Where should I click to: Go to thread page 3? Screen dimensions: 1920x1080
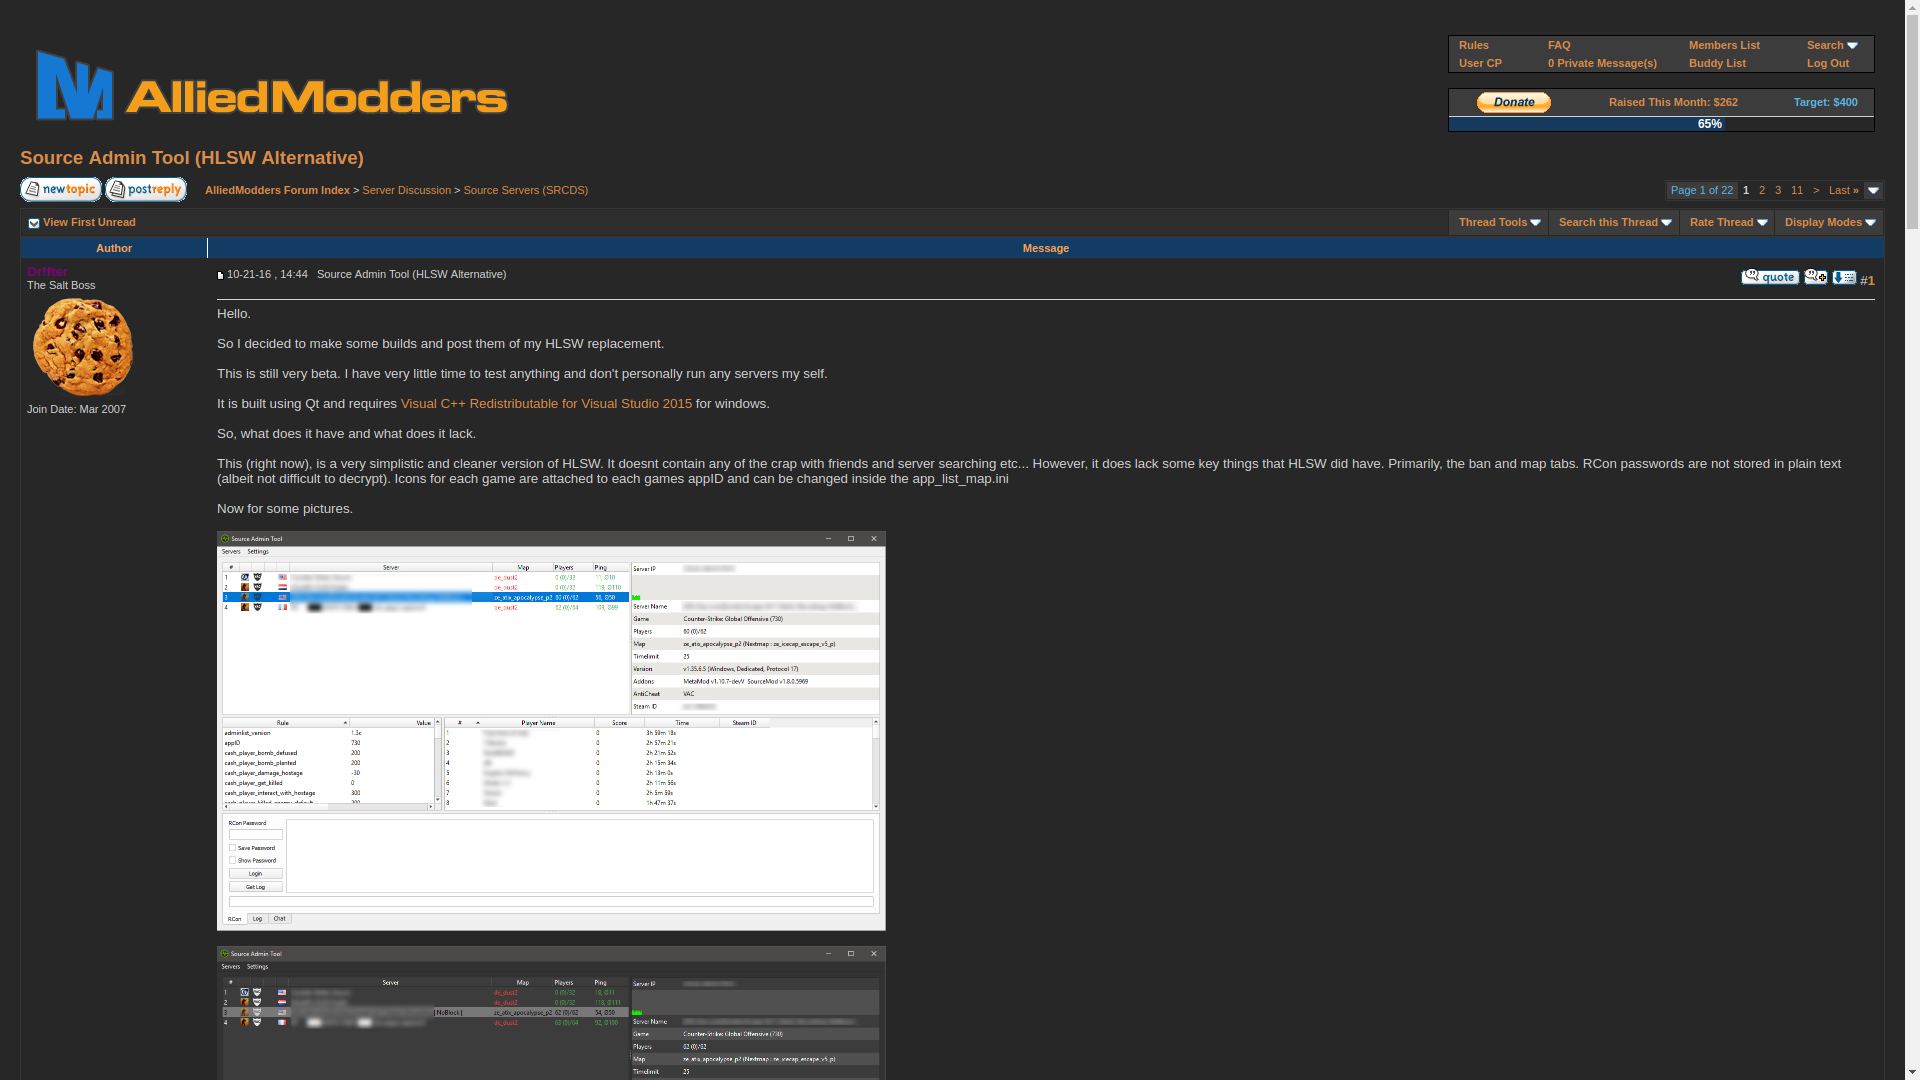tap(1778, 190)
